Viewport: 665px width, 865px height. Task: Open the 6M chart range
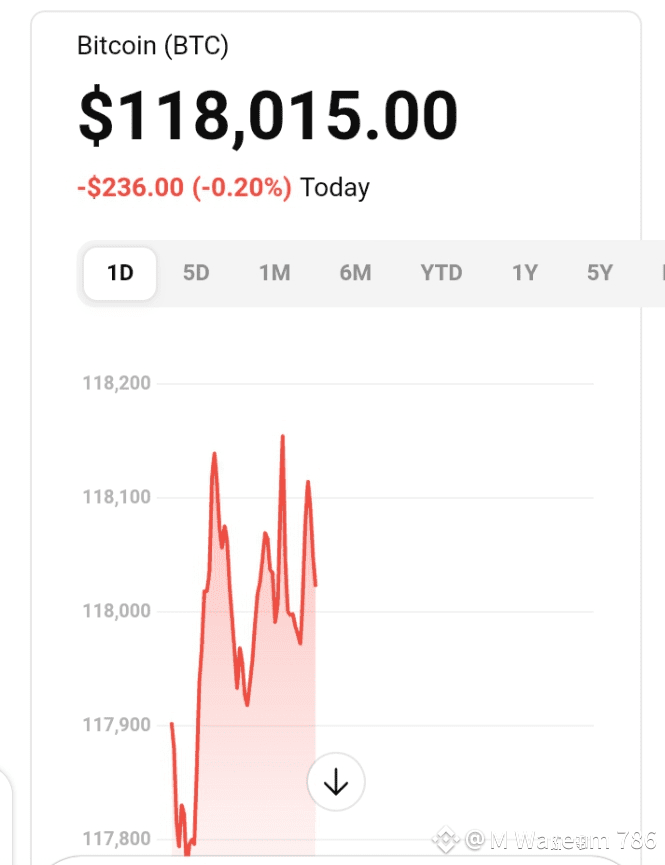point(355,273)
